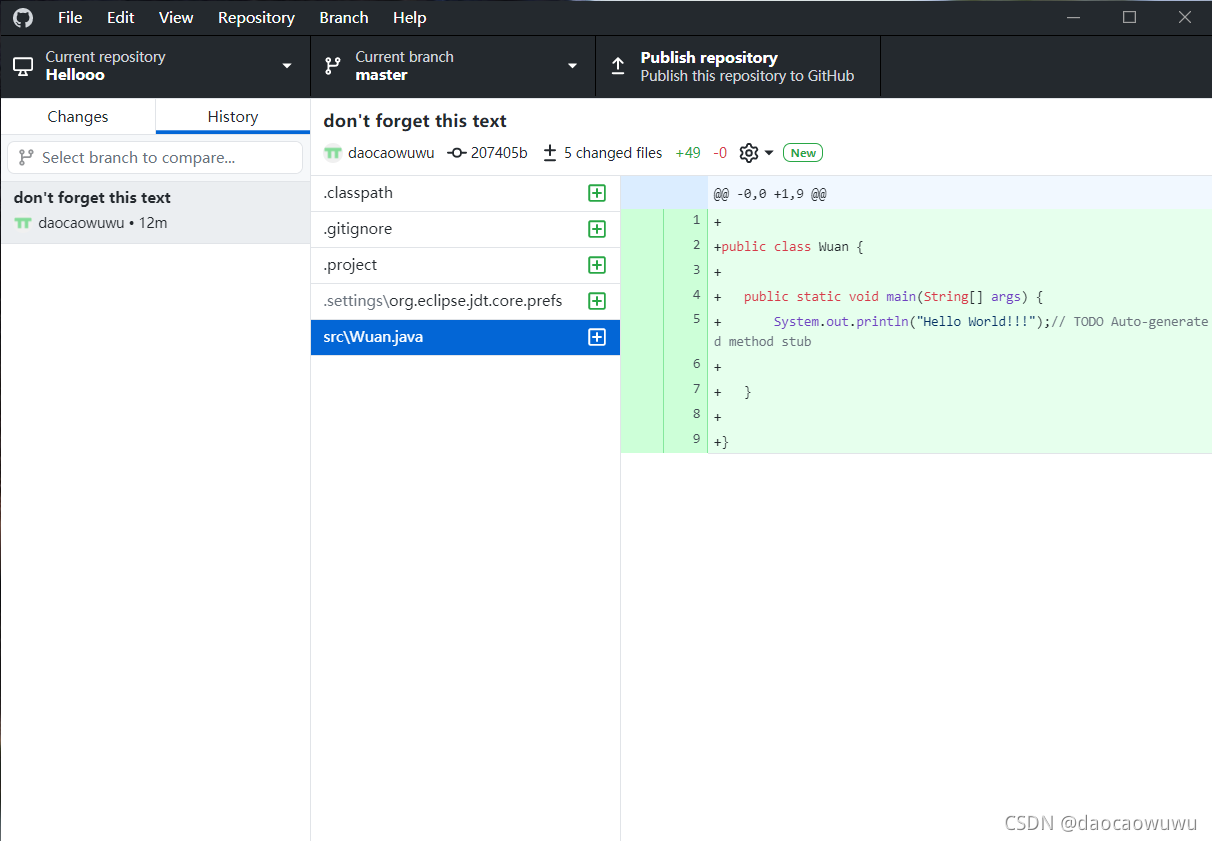Click the current repository computer icon
The height and width of the screenshot is (841, 1212).
click(x=22, y=65)
